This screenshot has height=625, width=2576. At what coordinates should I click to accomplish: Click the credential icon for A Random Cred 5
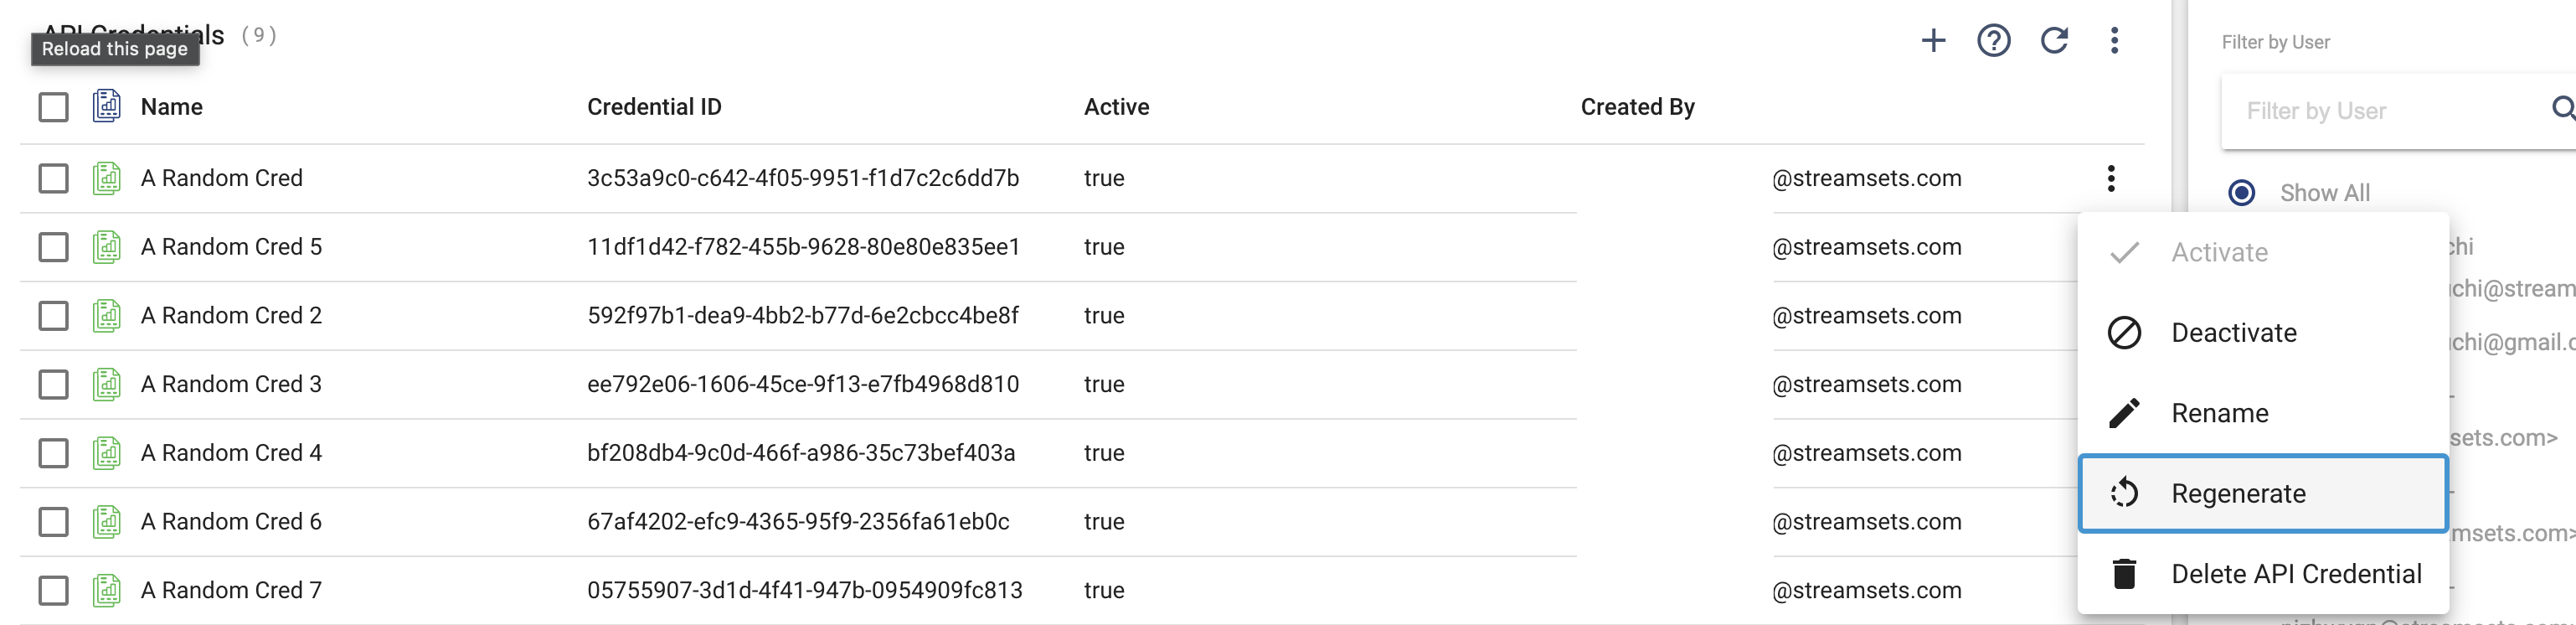107,247
